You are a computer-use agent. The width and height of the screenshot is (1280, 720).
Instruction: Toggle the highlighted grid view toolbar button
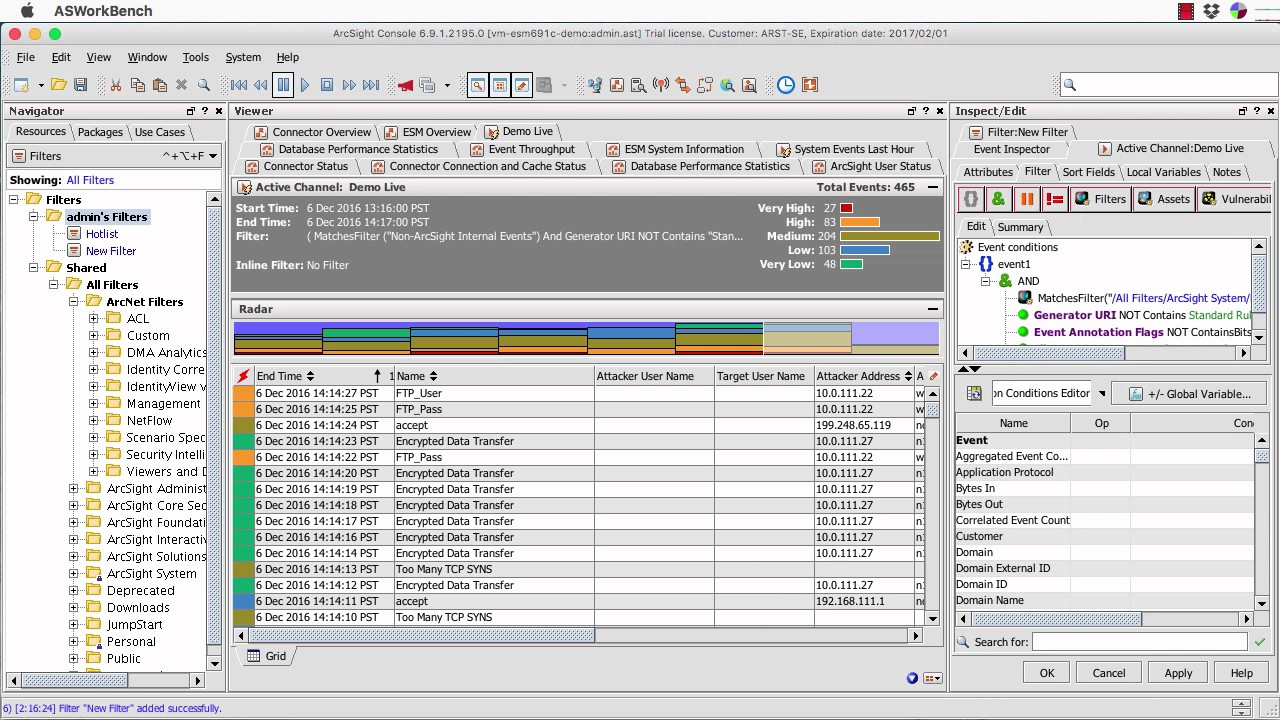[499, 85]
